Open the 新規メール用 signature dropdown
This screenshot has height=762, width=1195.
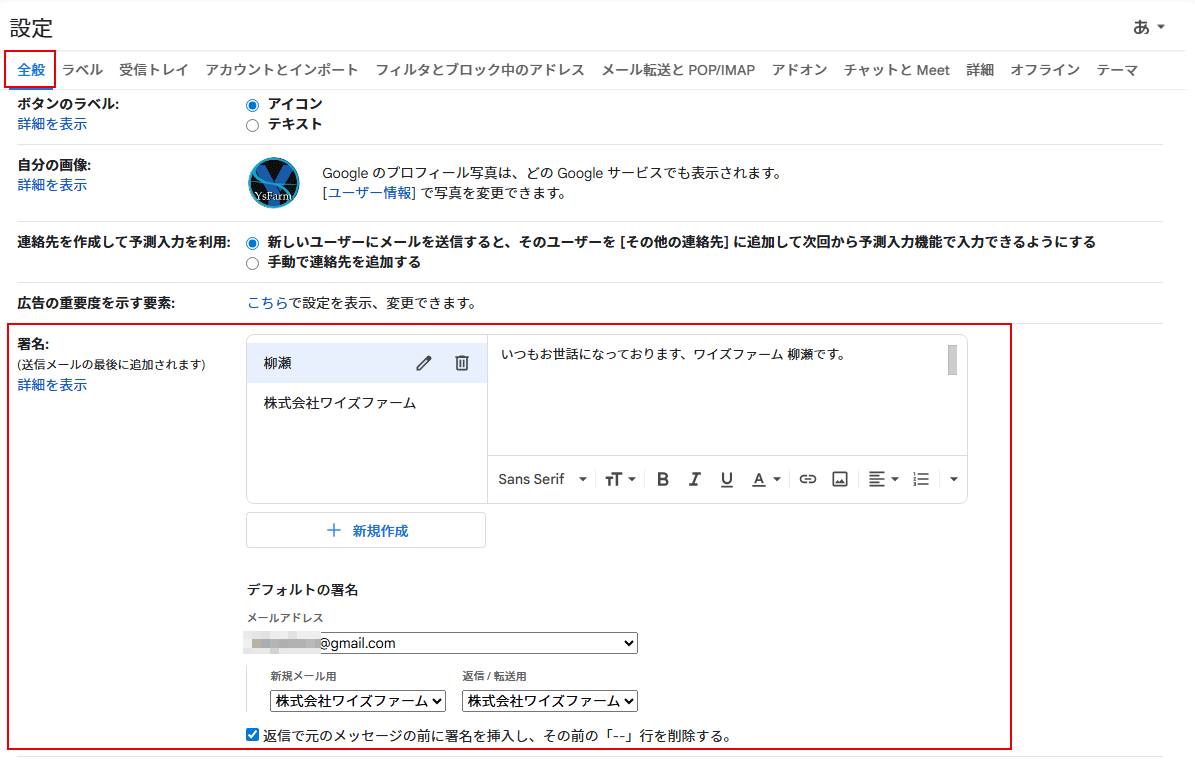pos(357,701)
